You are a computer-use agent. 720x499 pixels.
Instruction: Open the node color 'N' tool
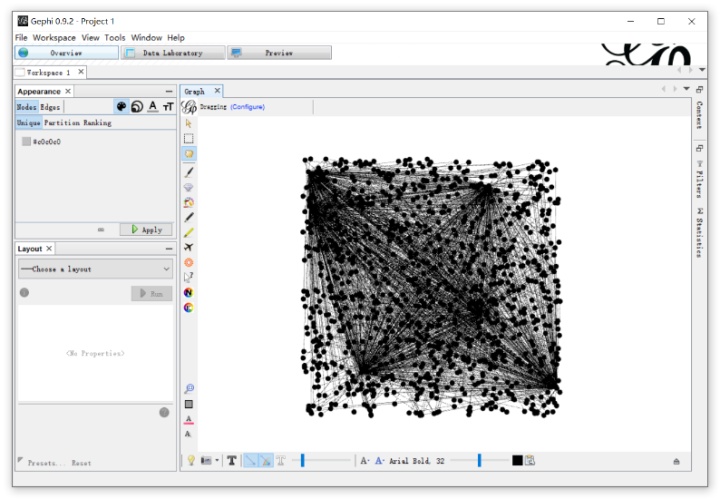point(188,292)
